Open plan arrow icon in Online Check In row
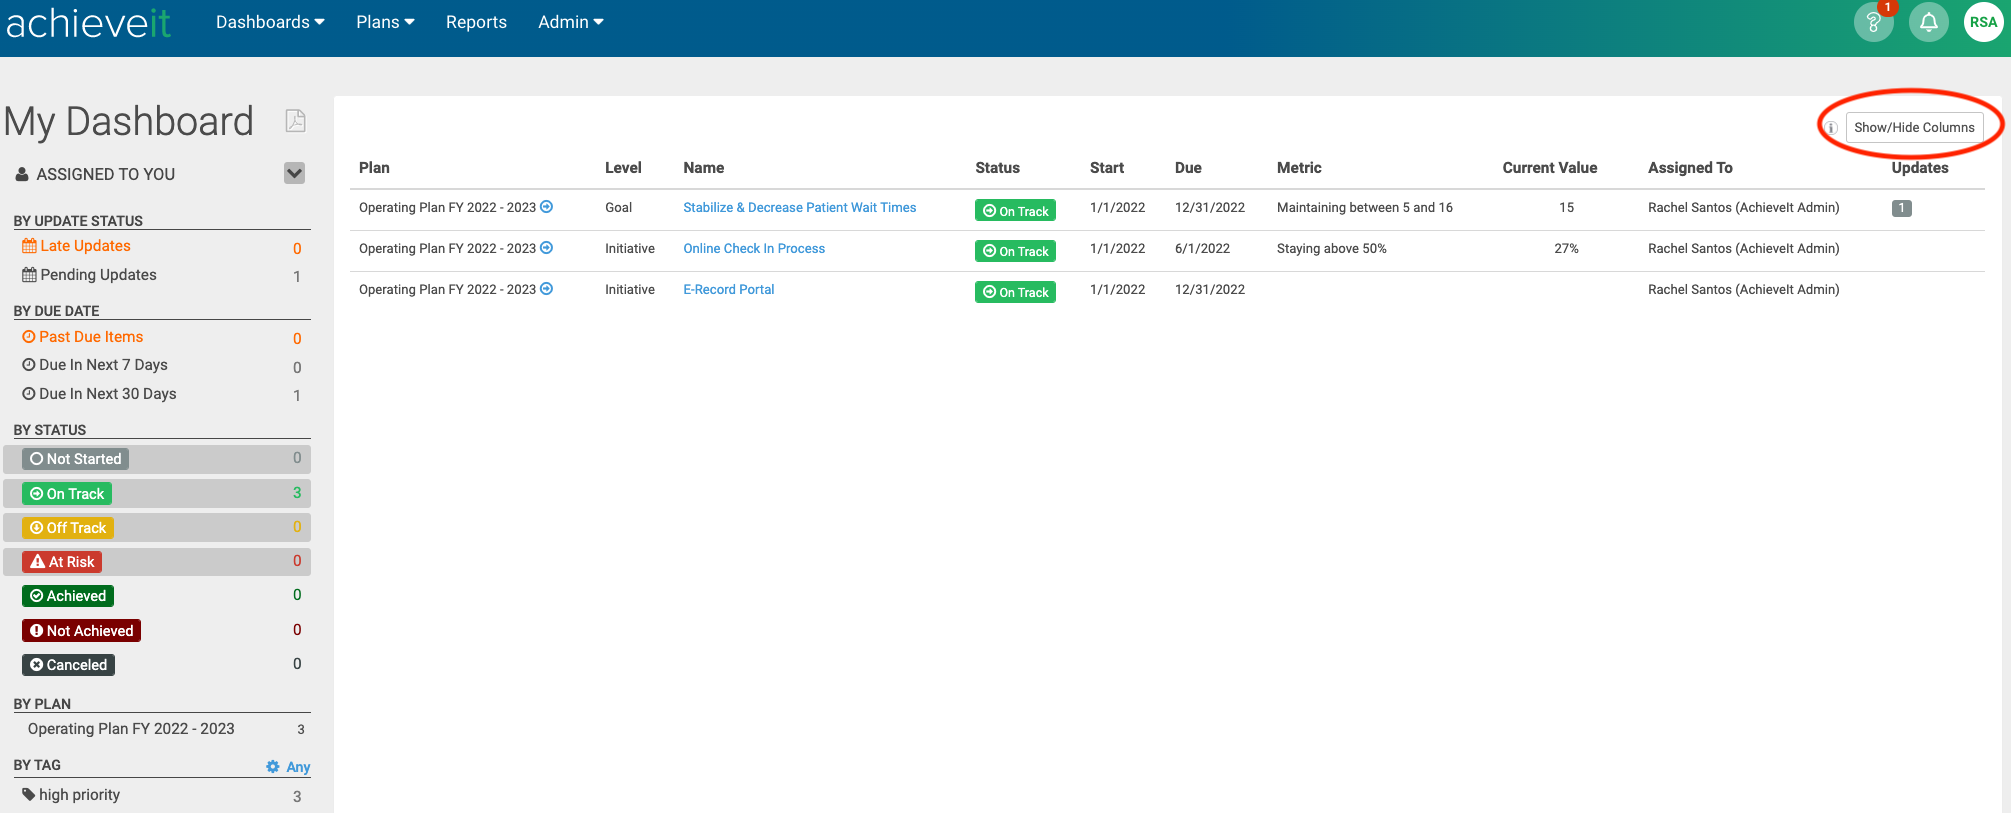Viewport: 2011px width, 813px height. tap(547, 248)
